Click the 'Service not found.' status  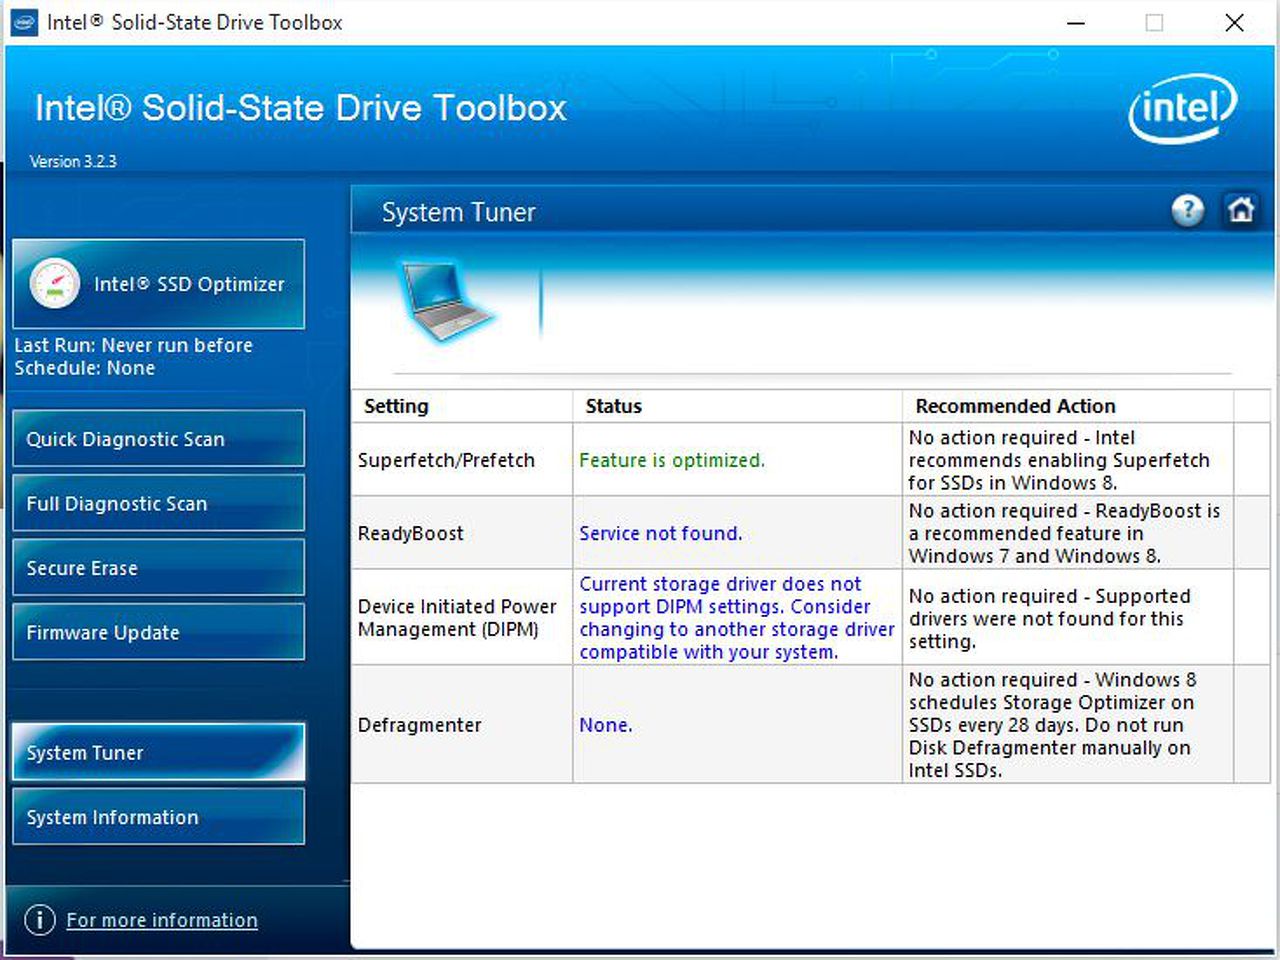661,534
